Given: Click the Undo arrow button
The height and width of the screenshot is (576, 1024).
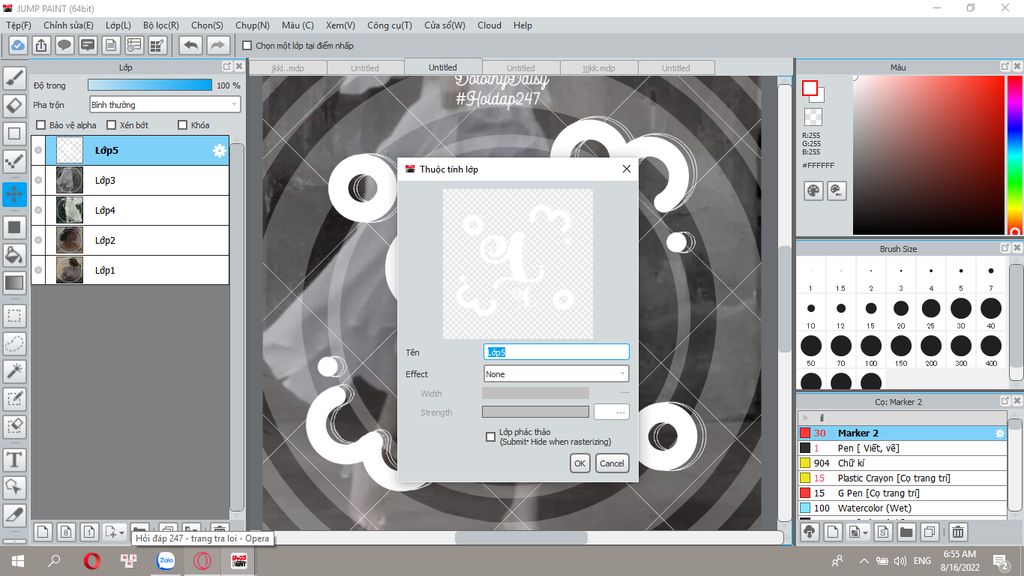Looking at the screenshot, I should pyautogui.click(x=191, y=45).
